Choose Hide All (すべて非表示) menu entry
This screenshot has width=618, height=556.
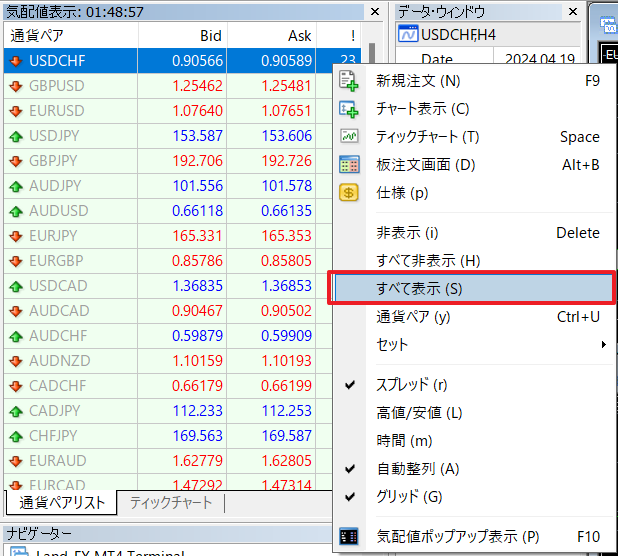[473, 261]
